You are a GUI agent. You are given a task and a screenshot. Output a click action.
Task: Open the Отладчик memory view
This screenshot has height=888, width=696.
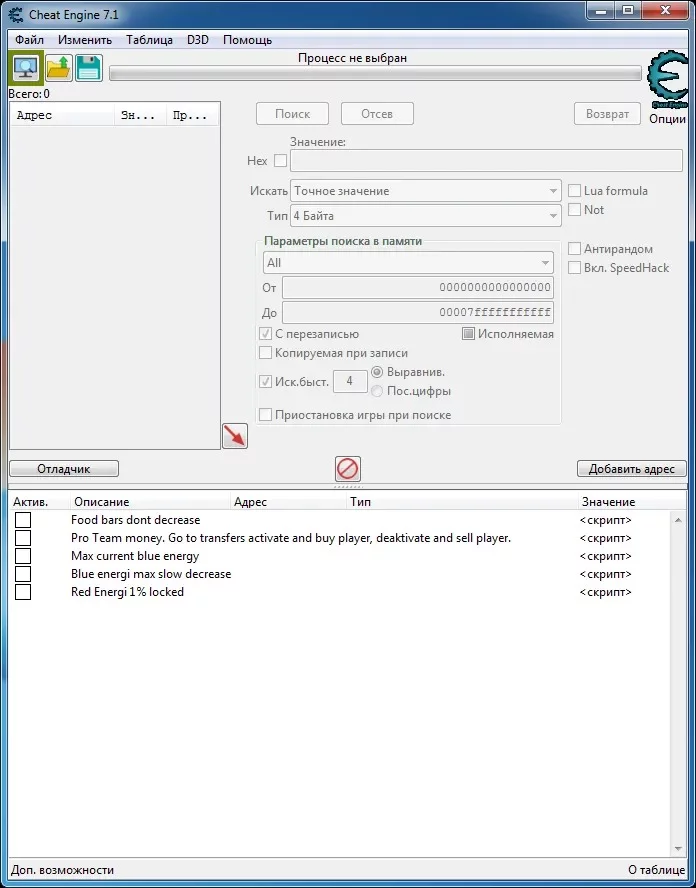pos(64,469)
